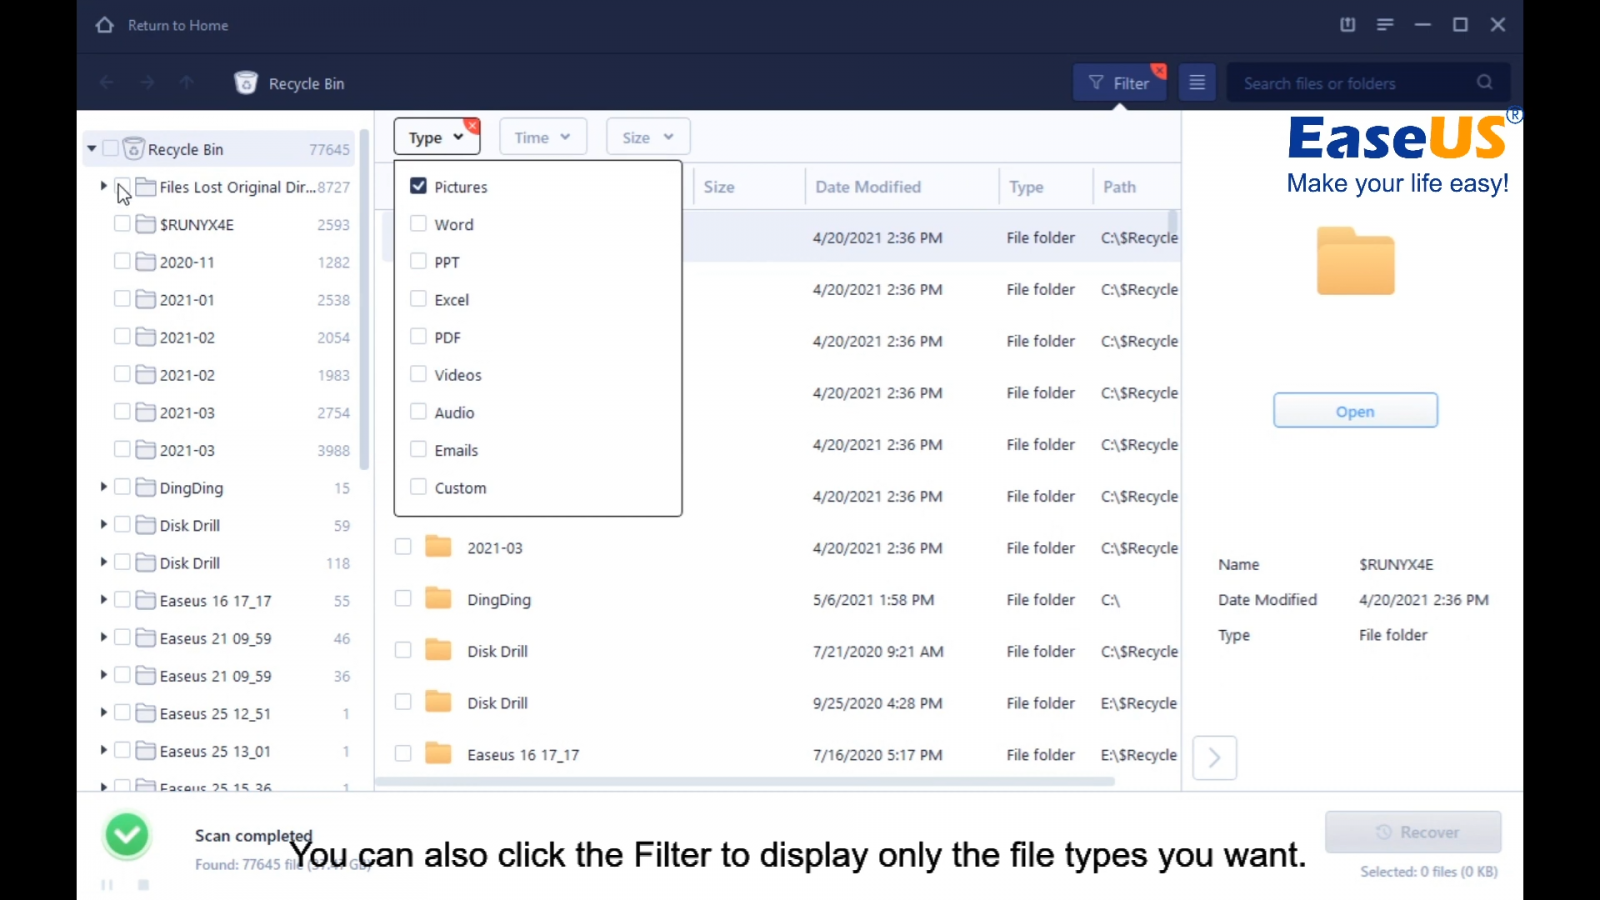This screenshot has width=1600, height=900.
Task: Click the Filter button
Action: (x=1120, y=83)
